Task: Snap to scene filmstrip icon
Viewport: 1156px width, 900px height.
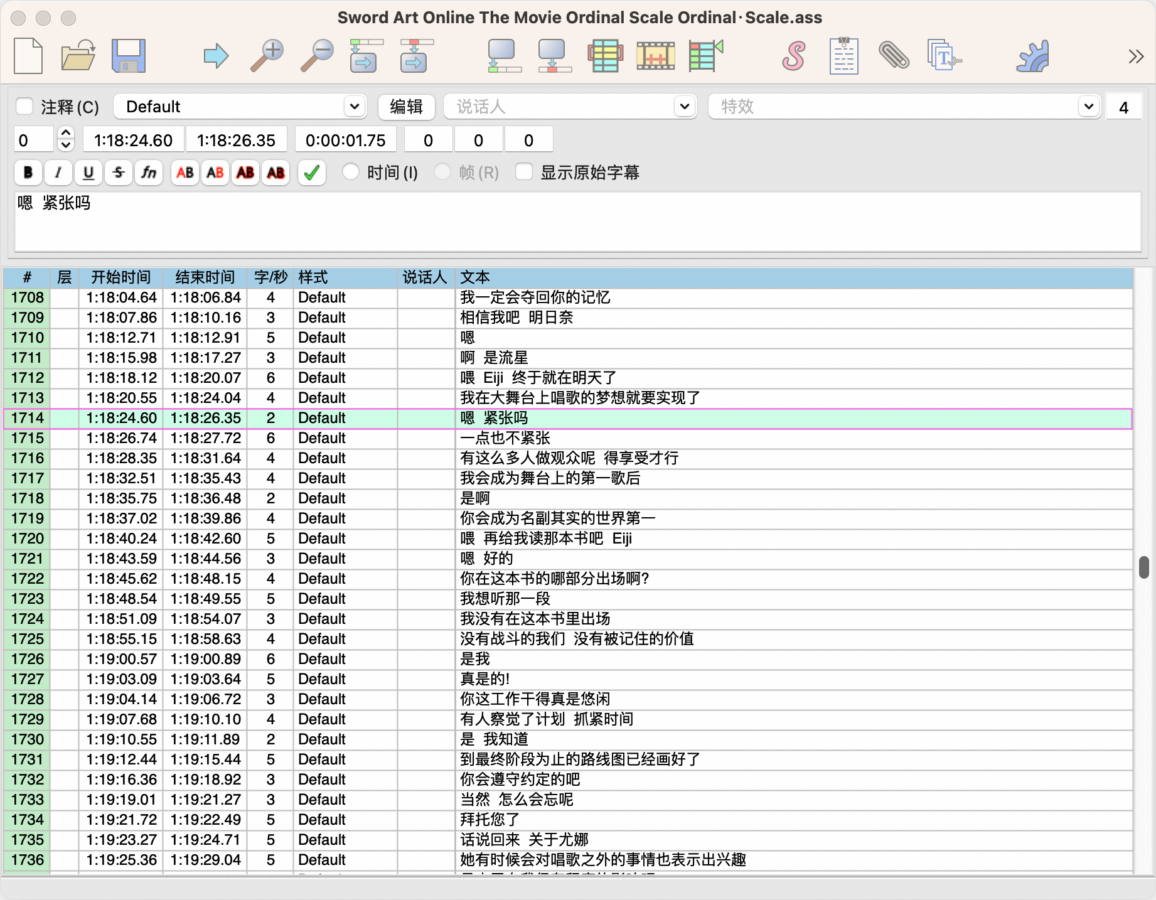Action: click(x=655, y=56)
